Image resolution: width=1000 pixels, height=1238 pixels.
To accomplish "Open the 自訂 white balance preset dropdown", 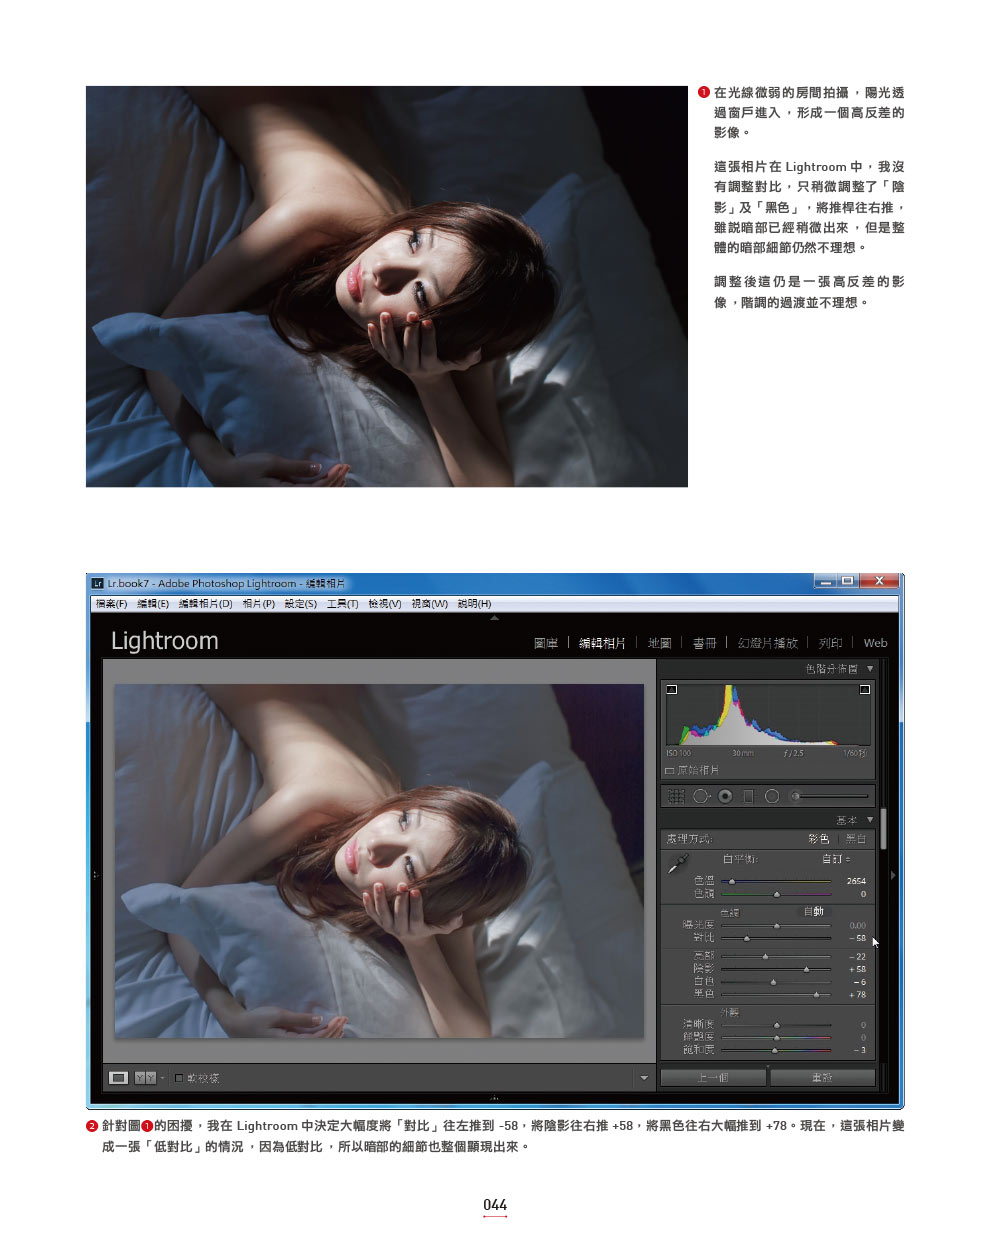I will tap(836, 859).
